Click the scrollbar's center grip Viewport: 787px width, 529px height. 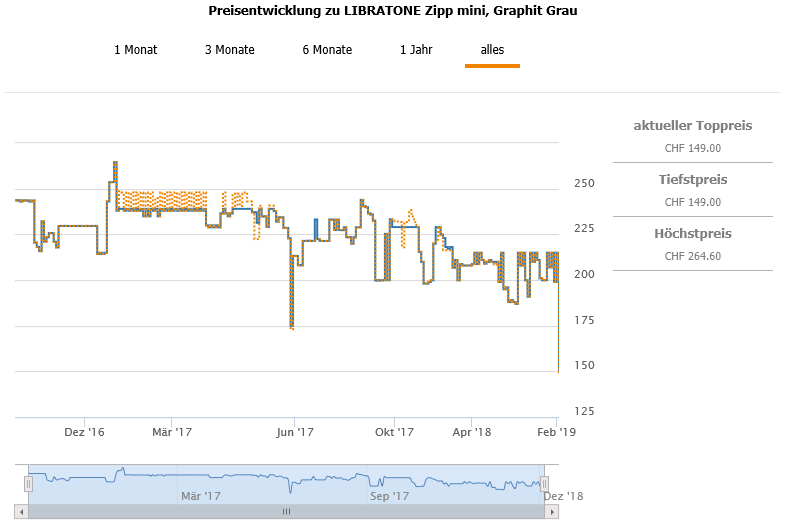[x=287, y=511]
